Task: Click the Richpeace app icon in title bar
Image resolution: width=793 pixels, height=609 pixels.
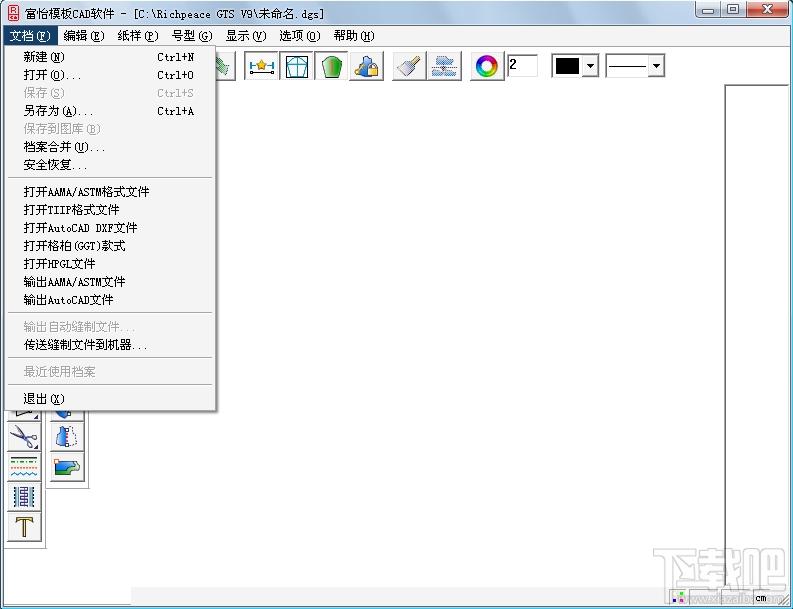Action: coord(14,13)
